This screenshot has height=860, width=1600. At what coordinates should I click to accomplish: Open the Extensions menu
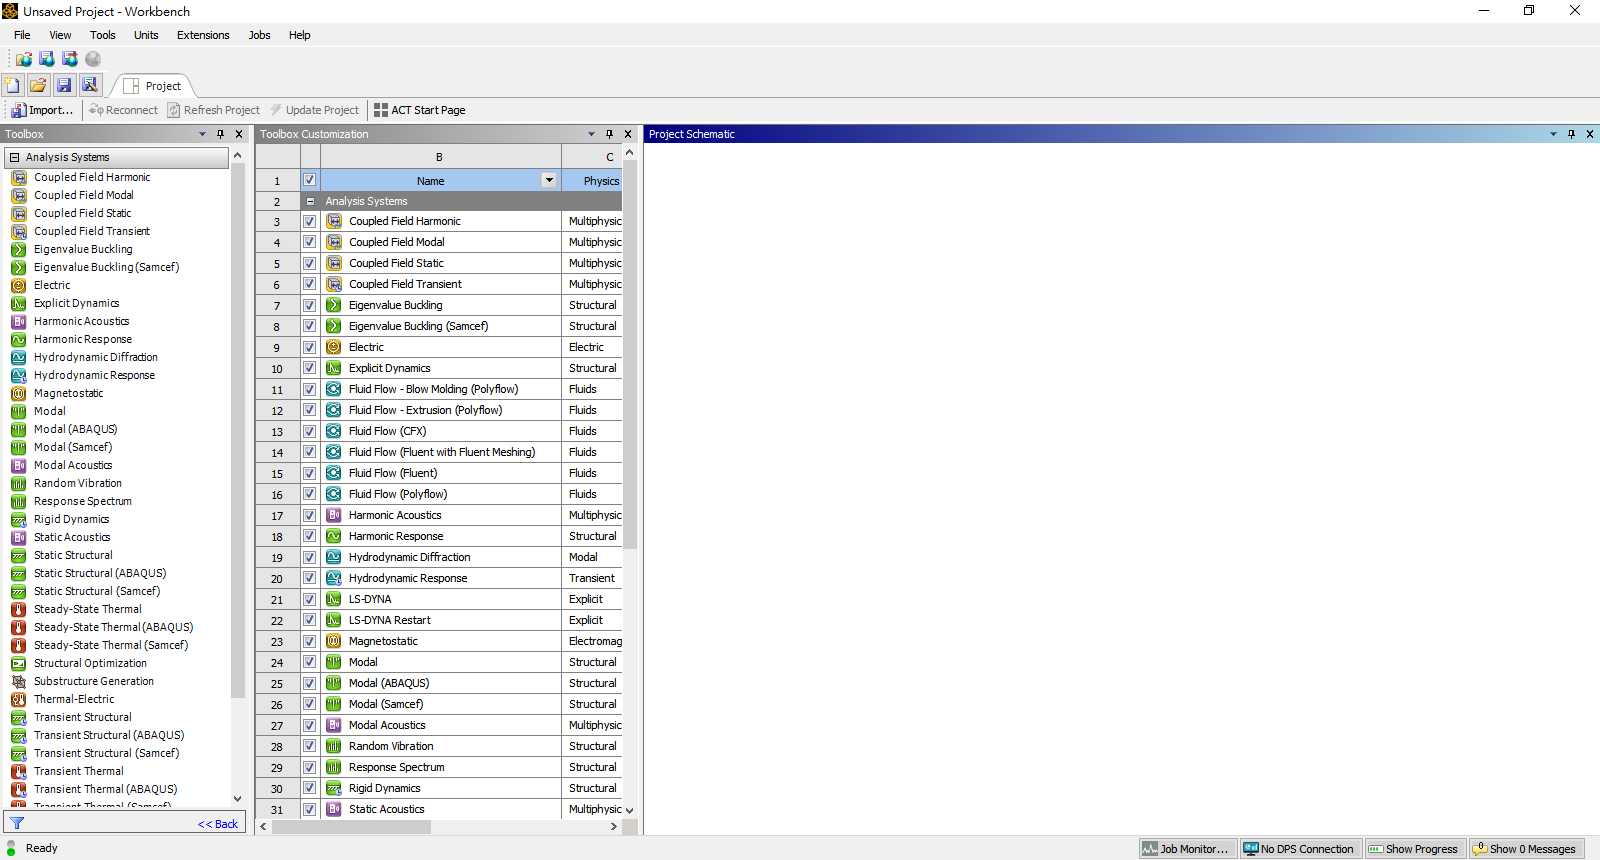[x=203, y=35]
